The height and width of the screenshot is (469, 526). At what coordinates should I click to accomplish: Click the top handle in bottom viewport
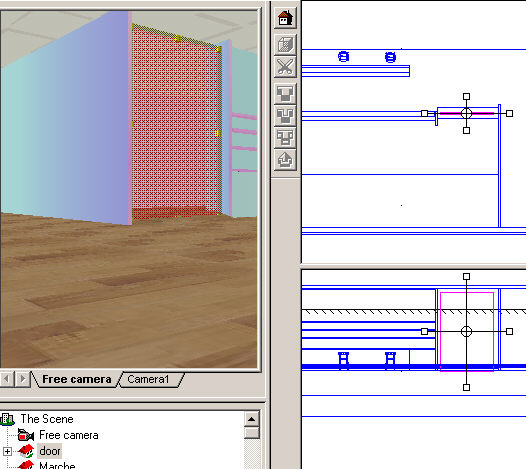click(466, 276)
